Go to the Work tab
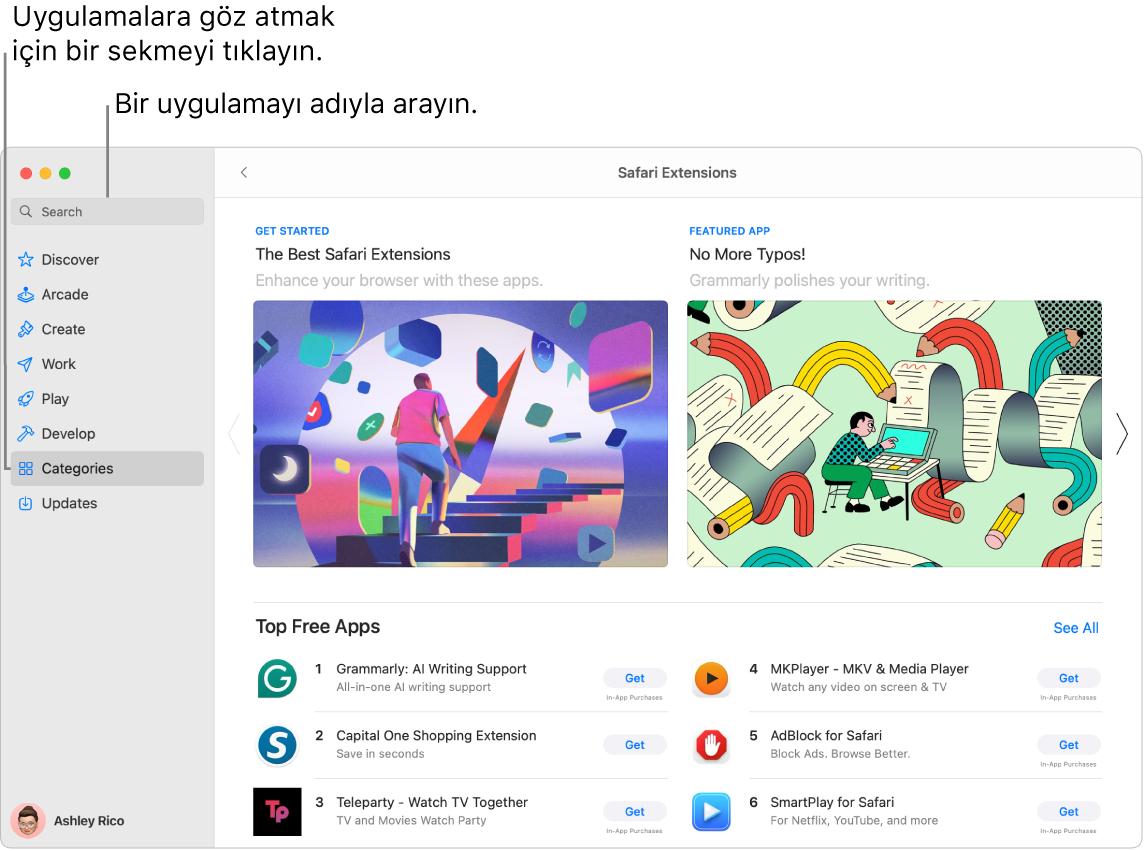Screen dimensions: 1146x851 coord(58,364)
